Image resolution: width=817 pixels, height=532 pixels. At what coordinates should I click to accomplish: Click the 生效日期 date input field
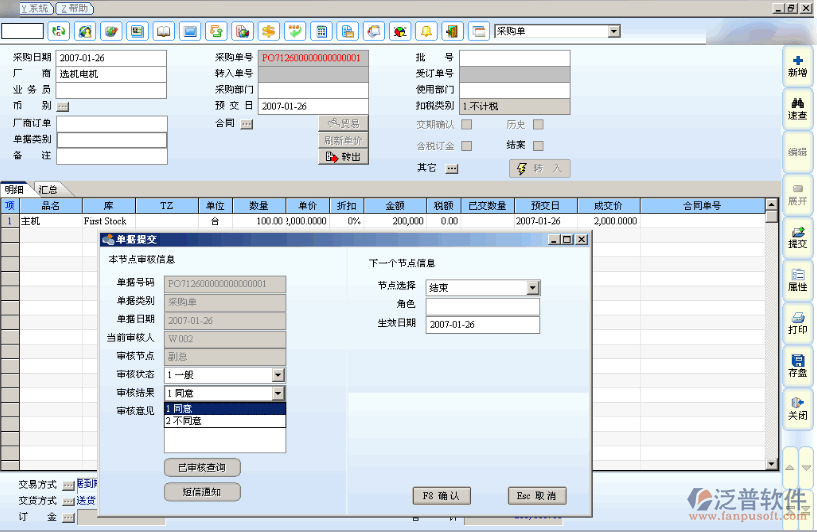482,325
